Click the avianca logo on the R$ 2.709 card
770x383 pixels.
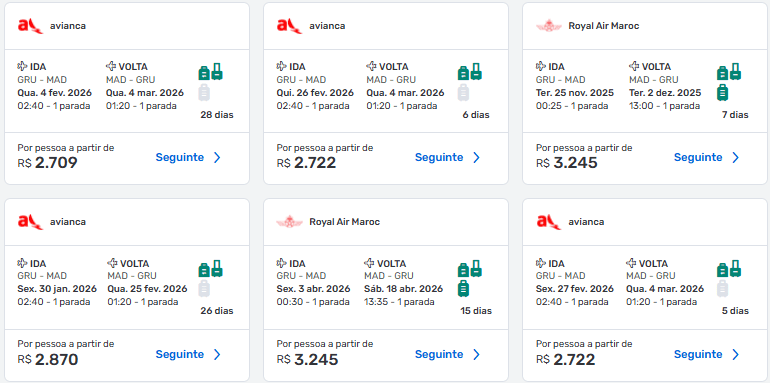pyautogui.click(x=30, y=26)
